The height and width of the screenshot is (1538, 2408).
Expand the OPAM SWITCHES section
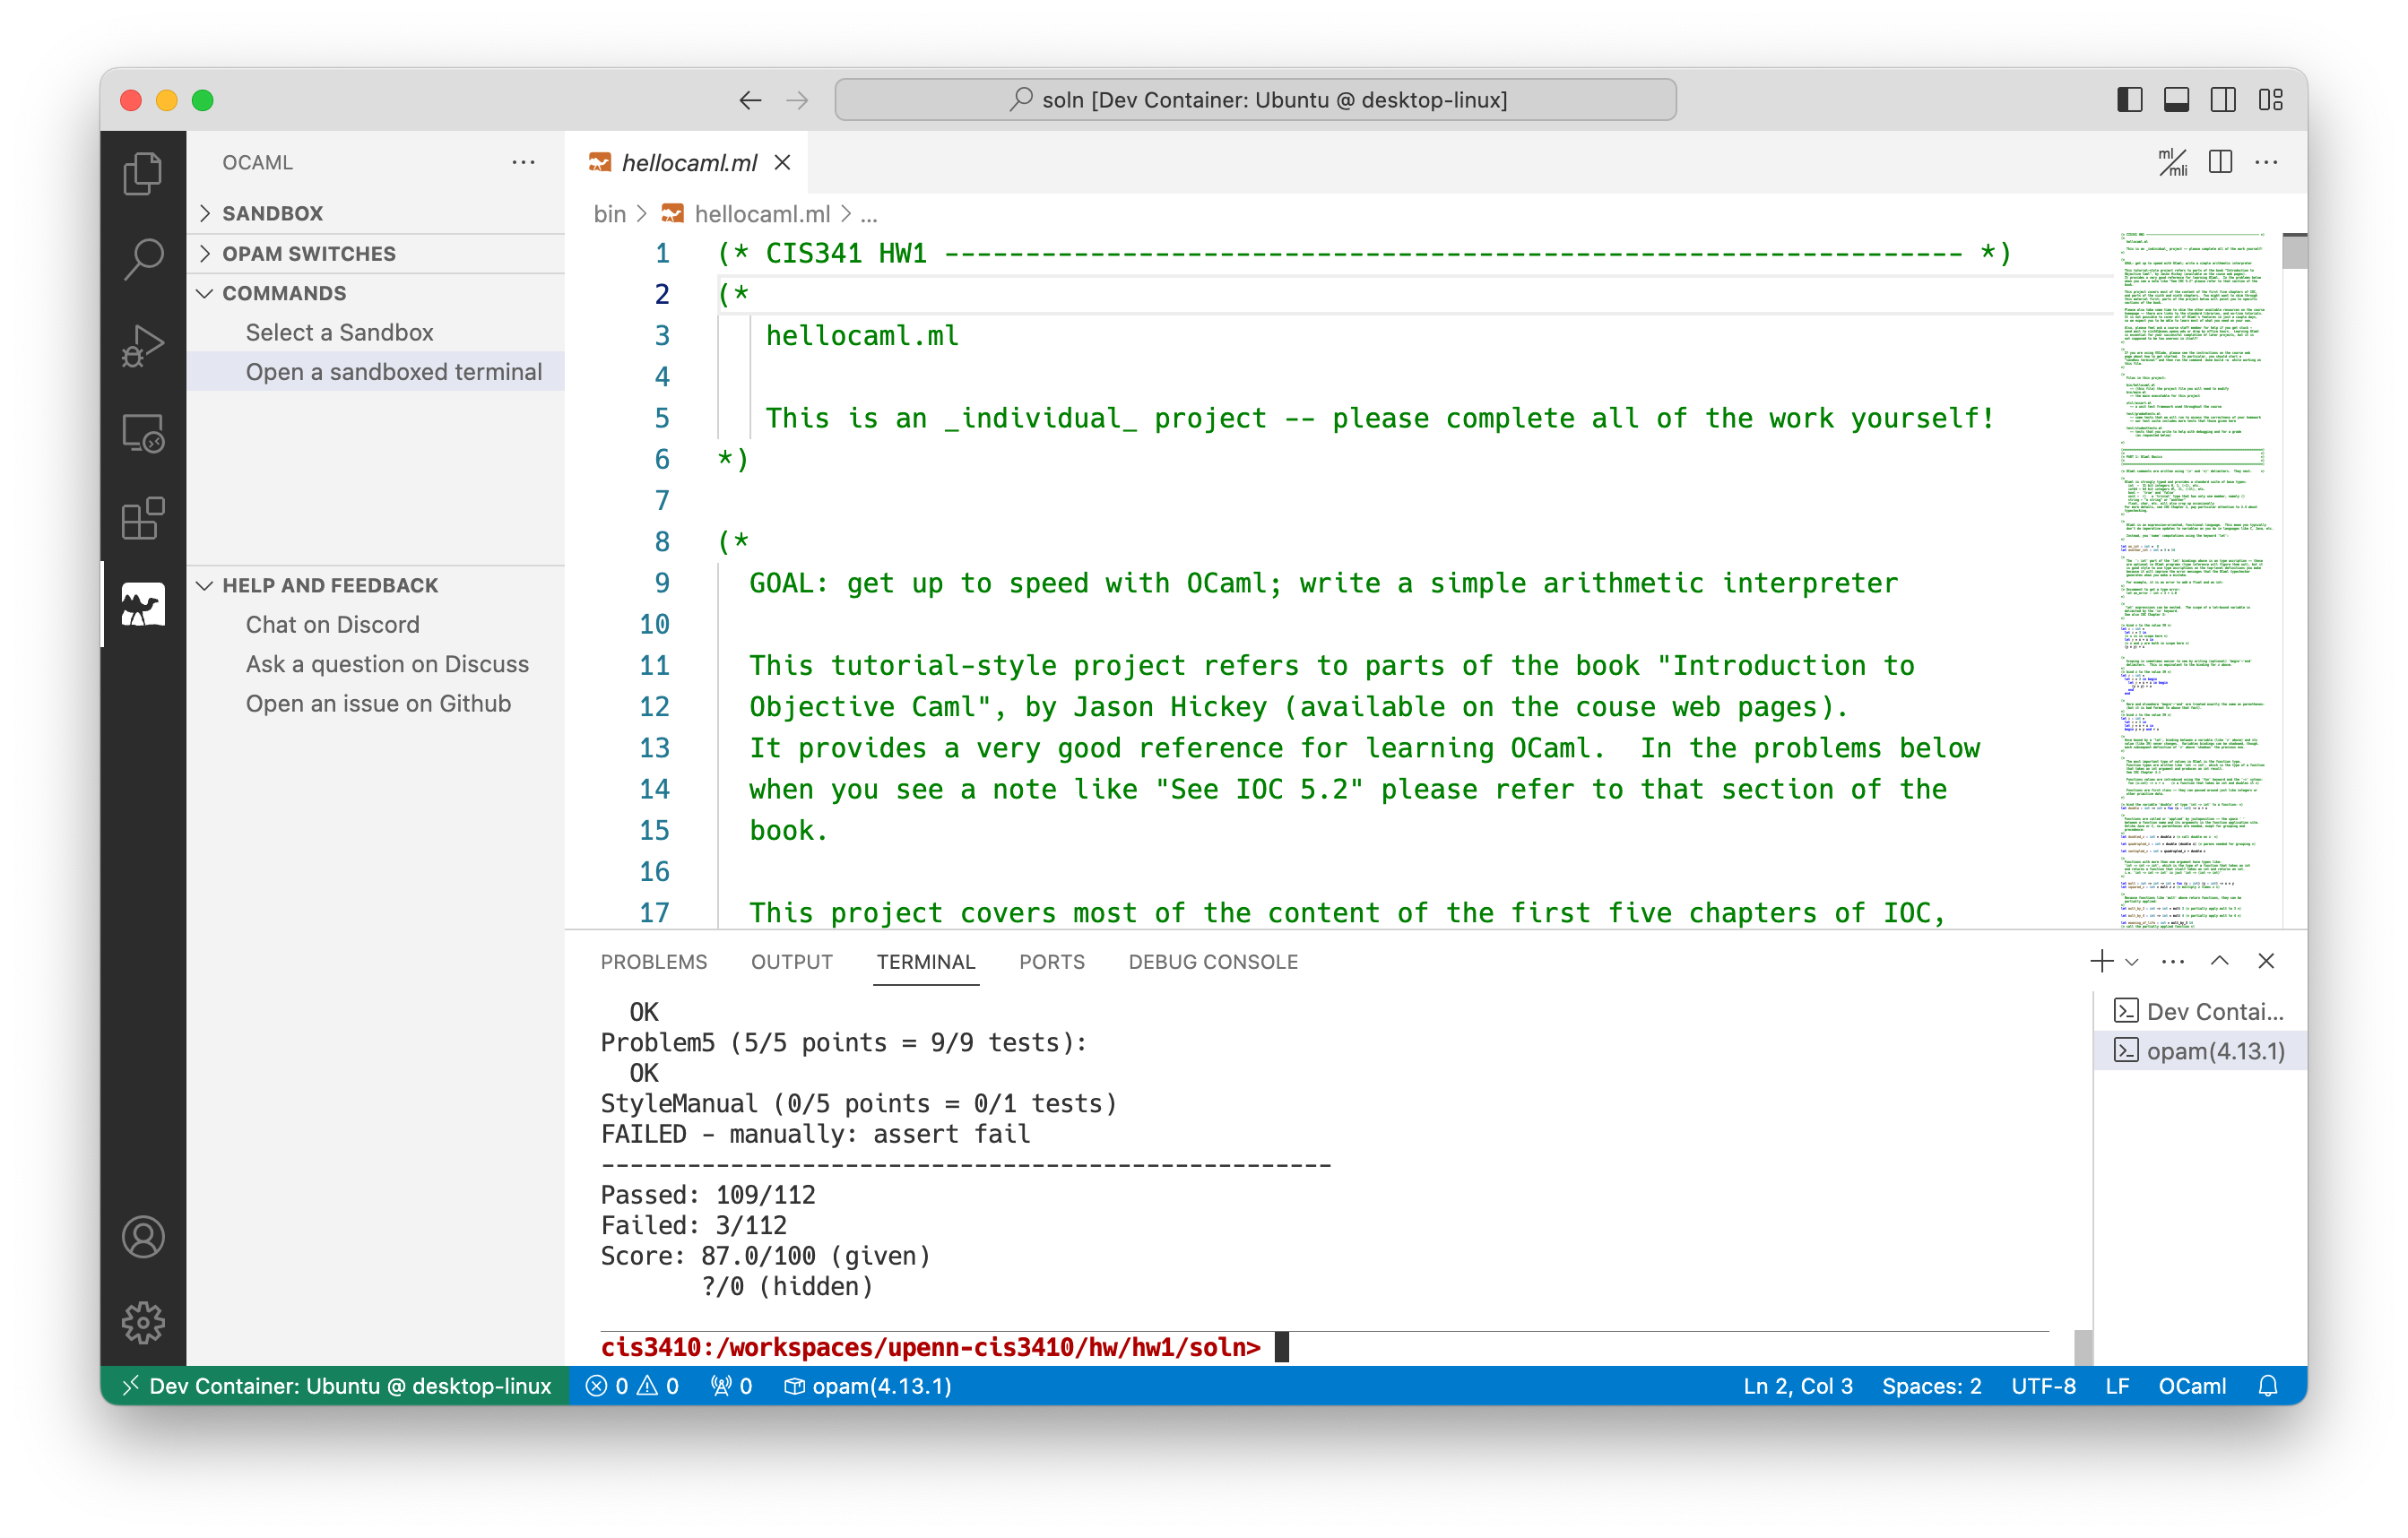308,253
